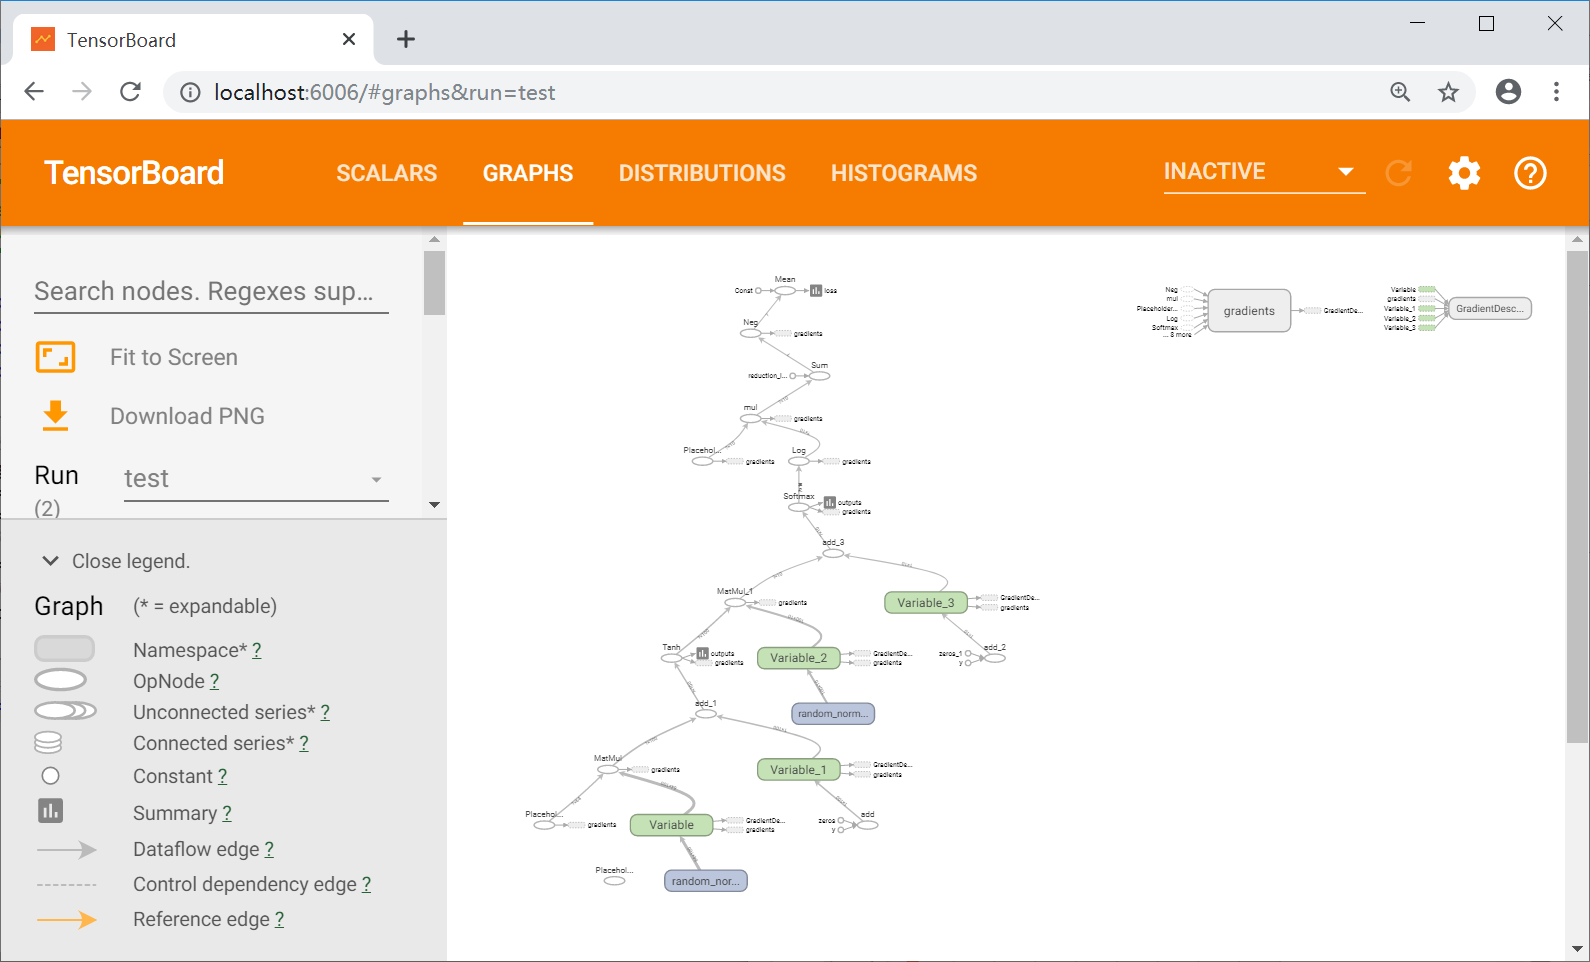Click the Download PNG label
This screenshot has height=962, width=1590.
tap(187, 416)
